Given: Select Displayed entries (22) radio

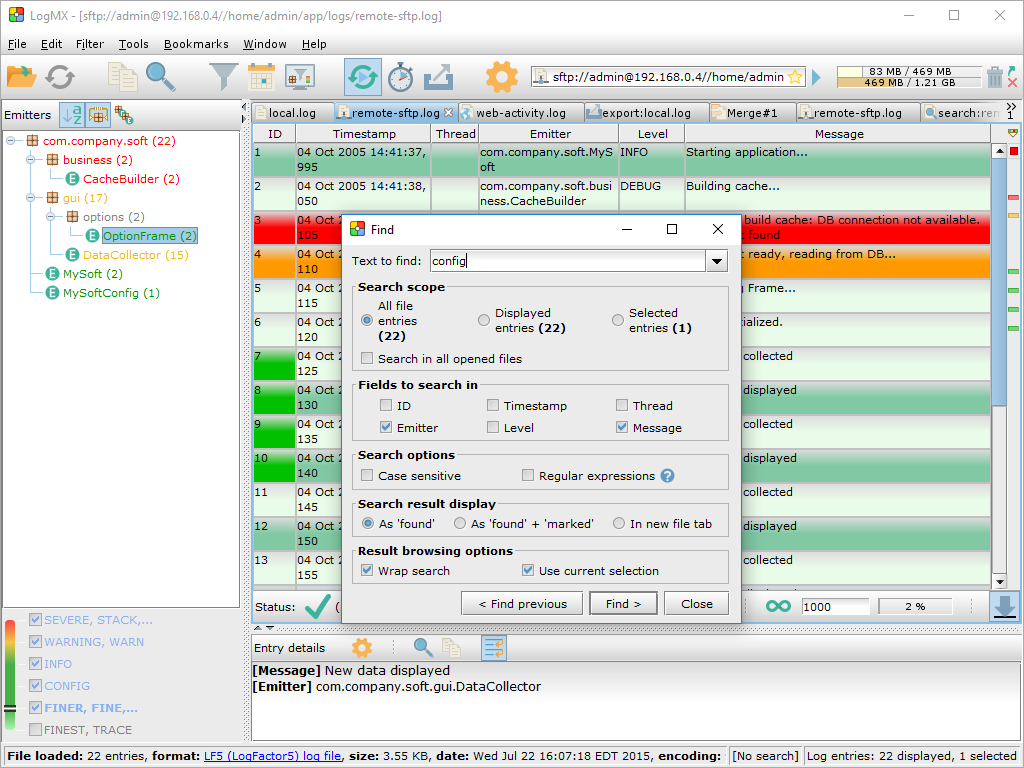Looking at the screenshot, I should (484, 320).
